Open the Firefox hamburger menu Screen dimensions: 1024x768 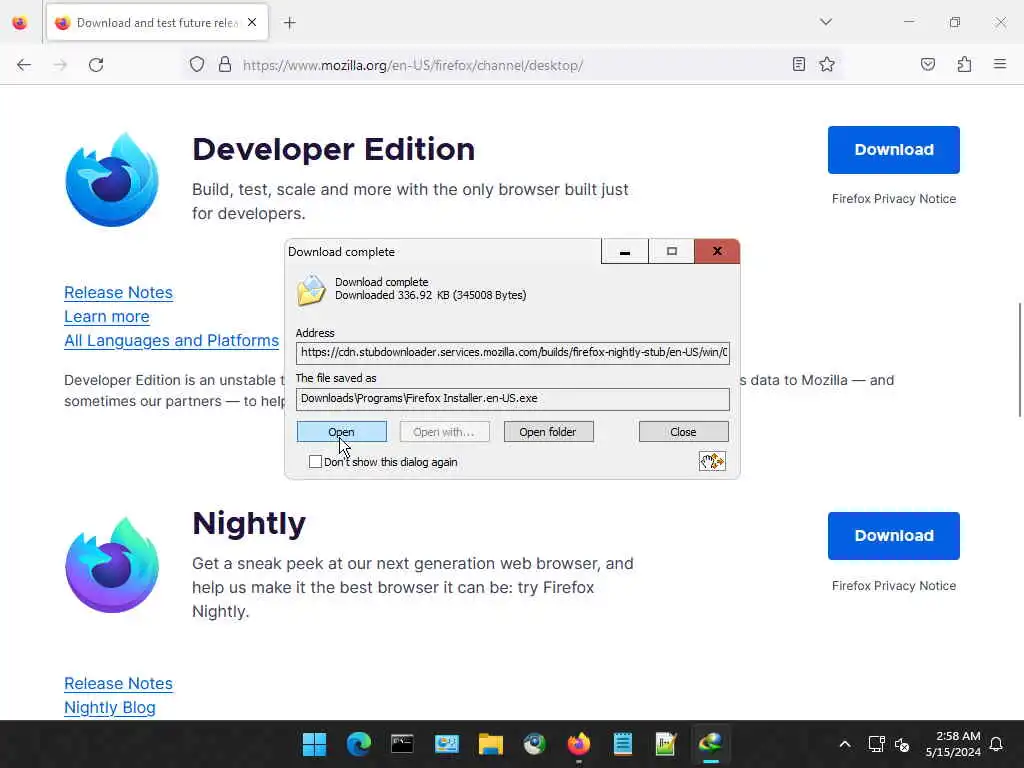pos(1000,64)
